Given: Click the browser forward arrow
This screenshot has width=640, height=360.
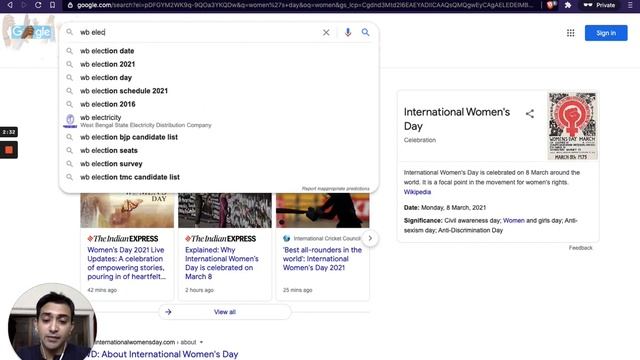Looking at the screenshot, I should click(24, 5).
